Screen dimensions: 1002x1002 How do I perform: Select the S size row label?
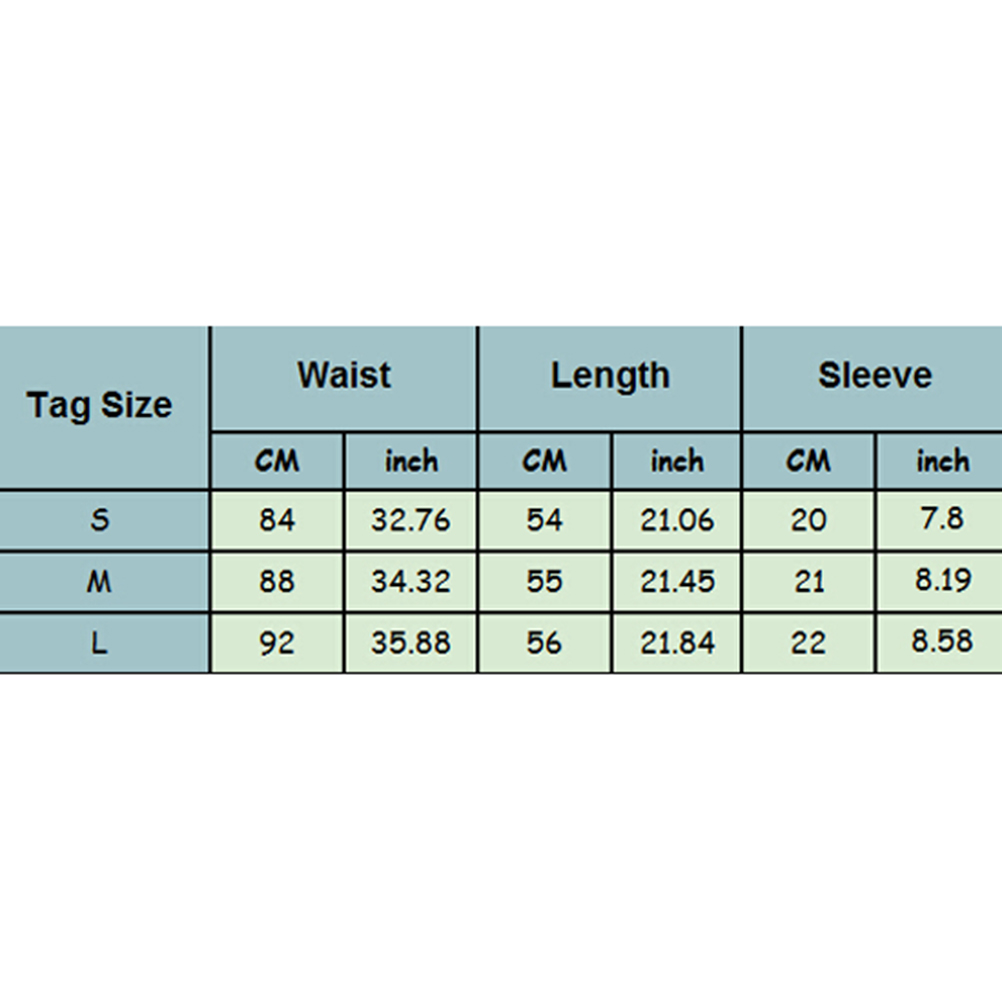tap(100, 520)
